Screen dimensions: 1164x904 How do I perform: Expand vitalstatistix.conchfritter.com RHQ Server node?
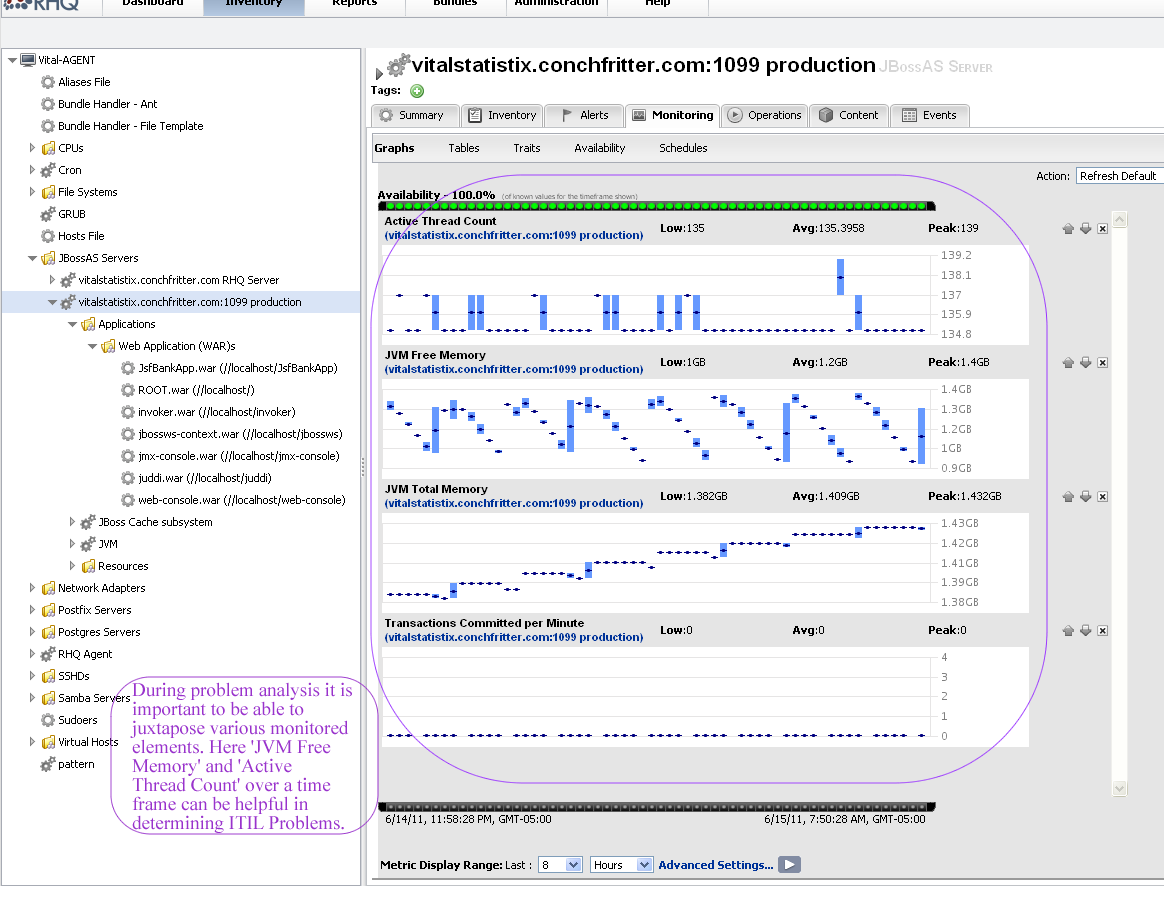(x=52, y=280)
